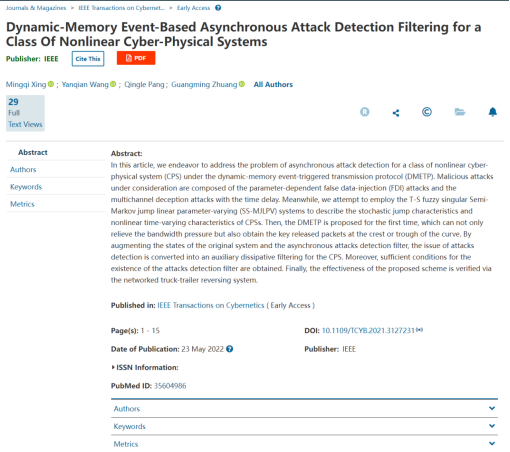510x452 pixels.
Task: Click the R rights and permissions icon
Action: [365, 112]
